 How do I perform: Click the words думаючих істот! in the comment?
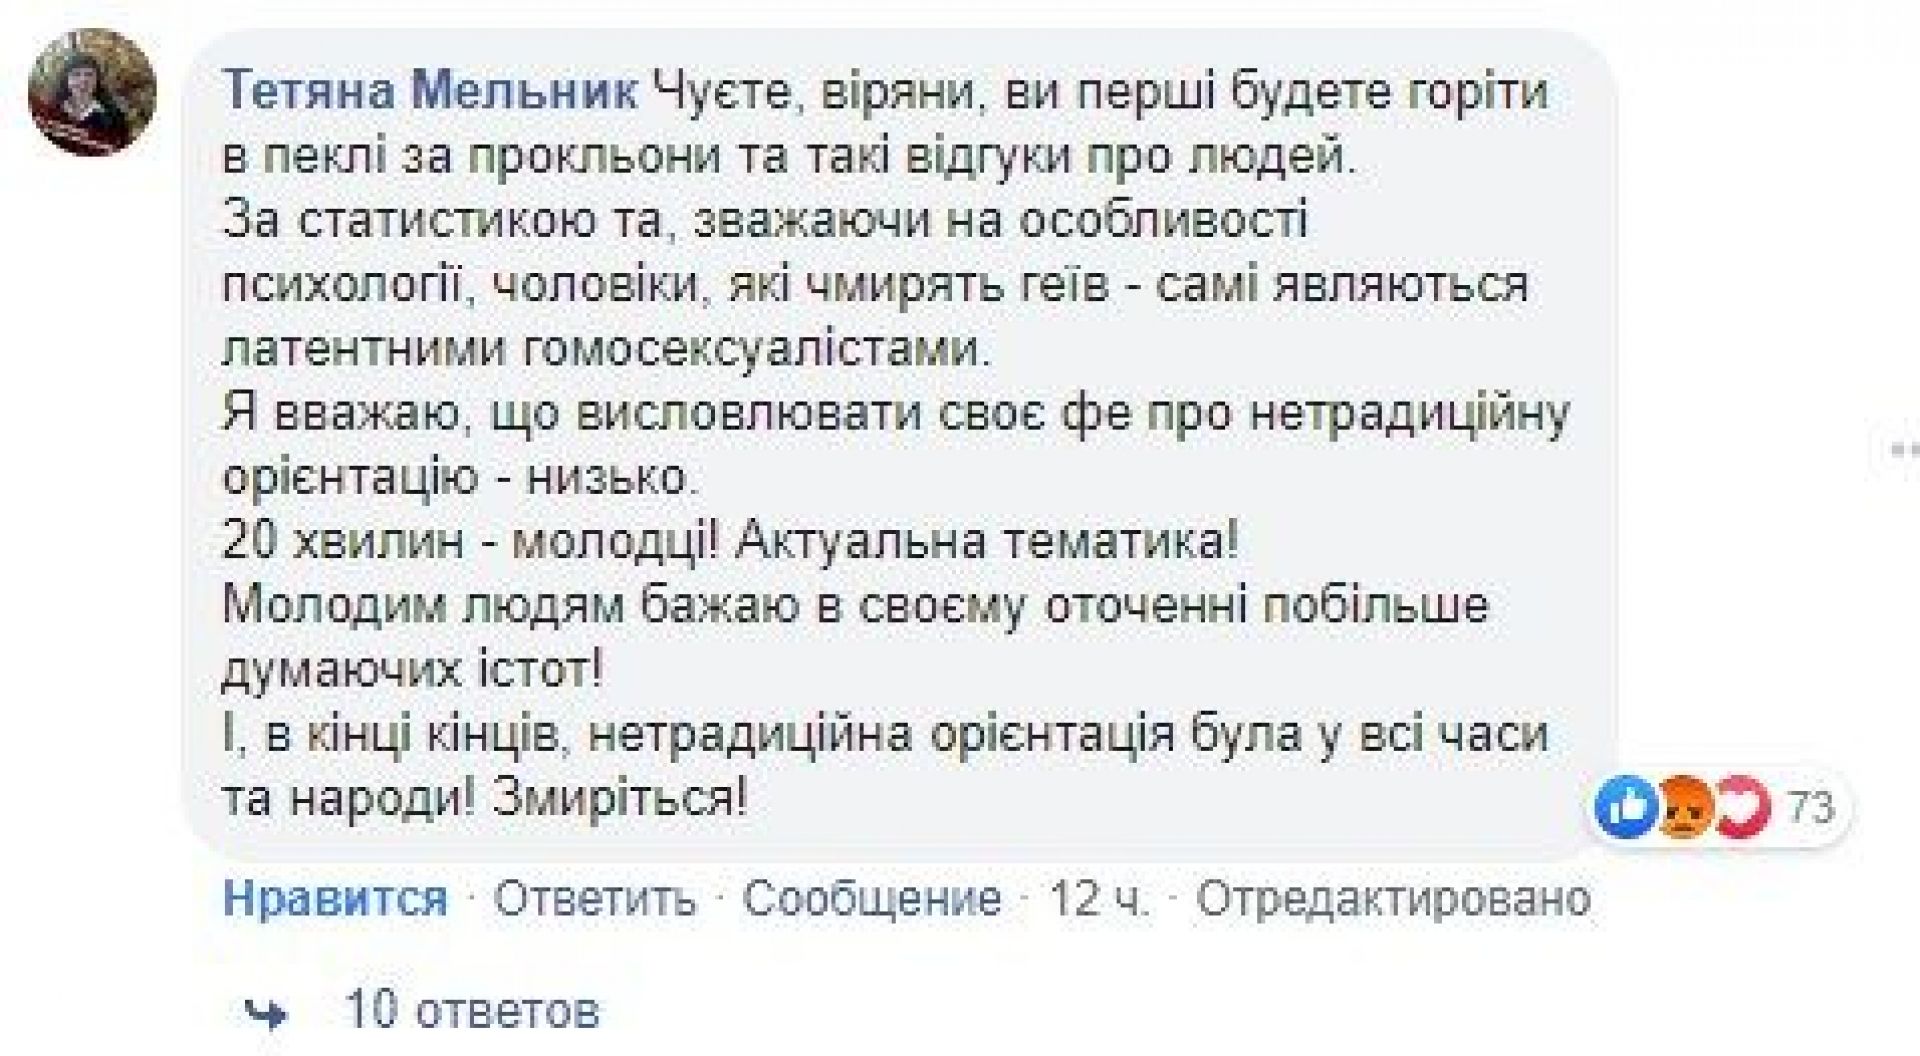(412, 671)
